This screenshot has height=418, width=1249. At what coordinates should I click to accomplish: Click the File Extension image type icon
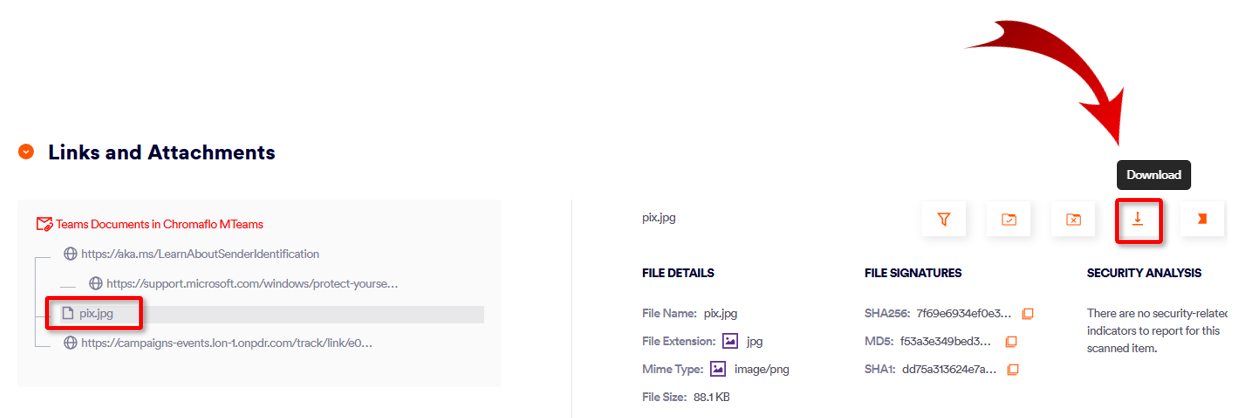(731, 341)
